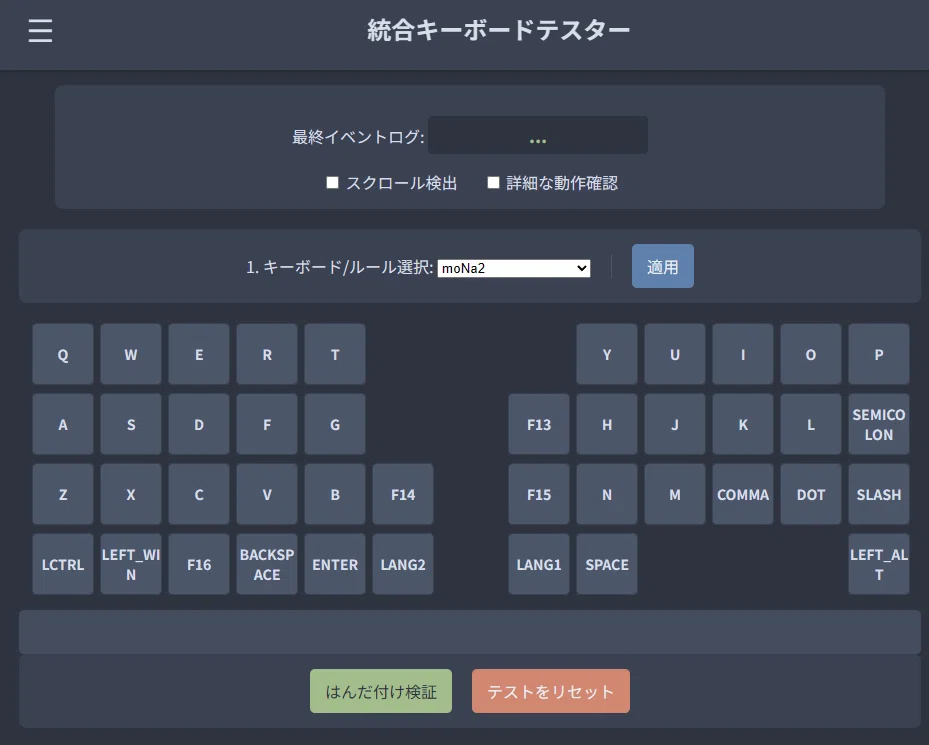Click the 最終イベントログ display field

coord(538,135)
